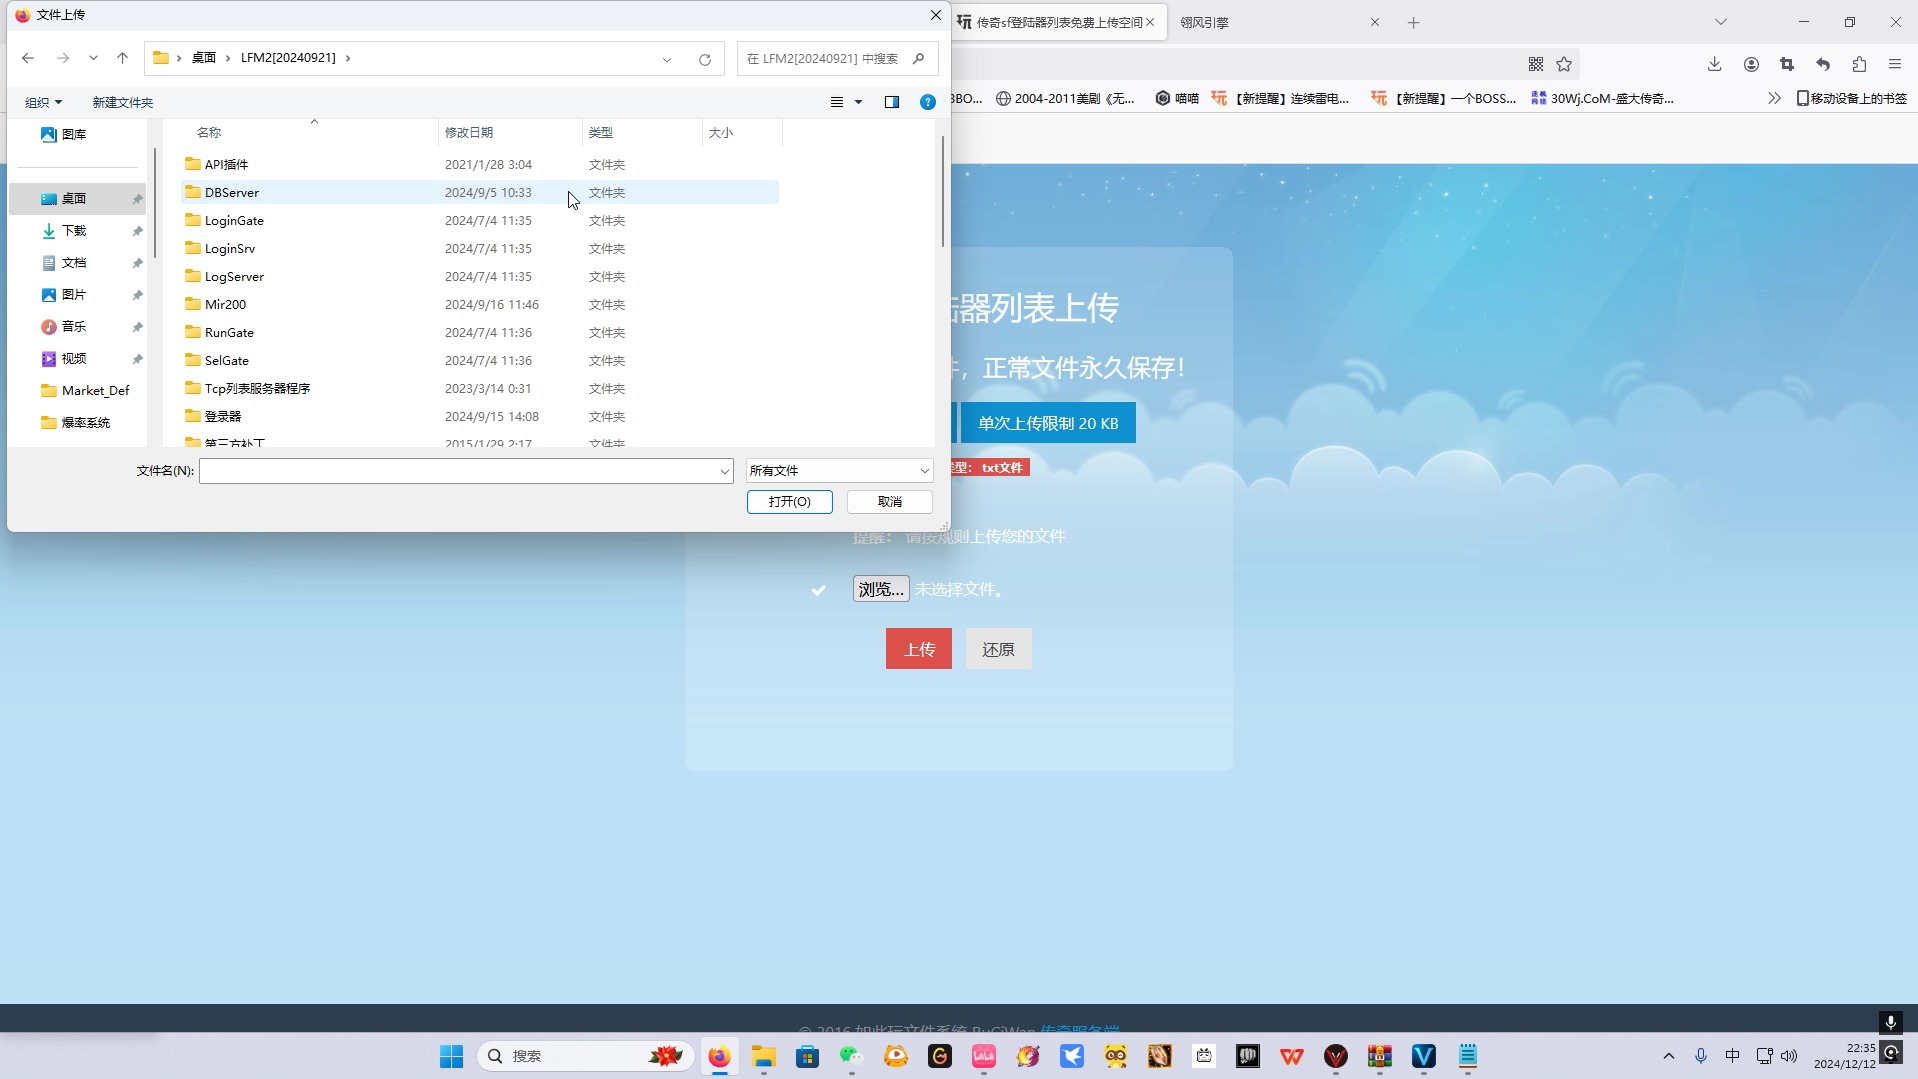Screen dimensions: 1918x1079
Task: Open Windows Start menu
Action: 451,1056
